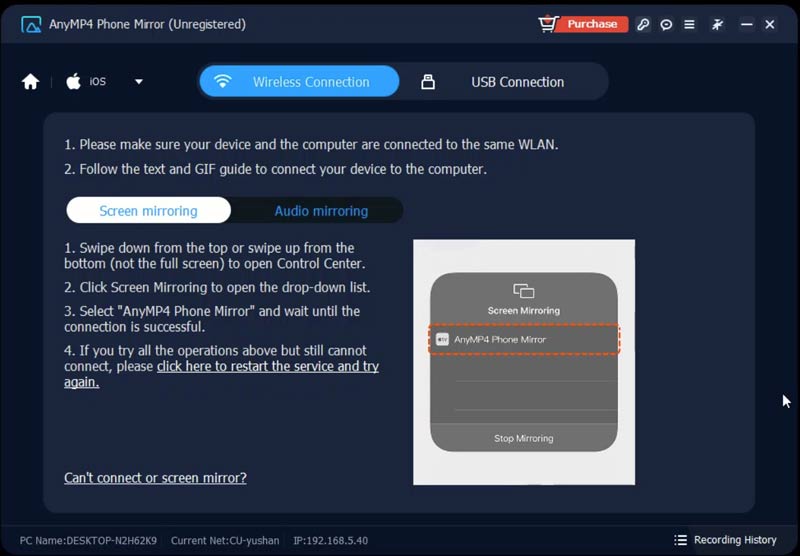Click the Screen Mirroring guide GIF image

[x=524, y=362]
